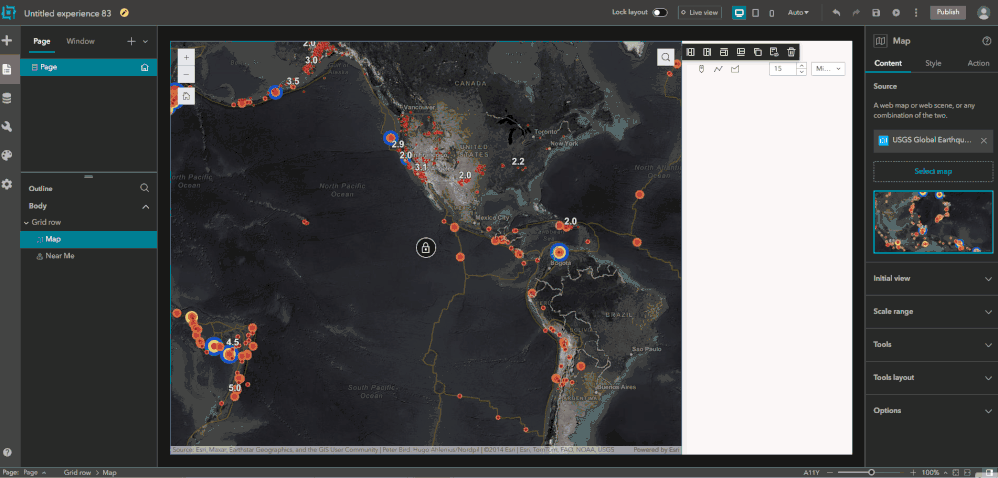Image resolution: width=998 pixels, height=478 pixels.
Task: Open Map widget help icon
Action: [x=987, y=41]
